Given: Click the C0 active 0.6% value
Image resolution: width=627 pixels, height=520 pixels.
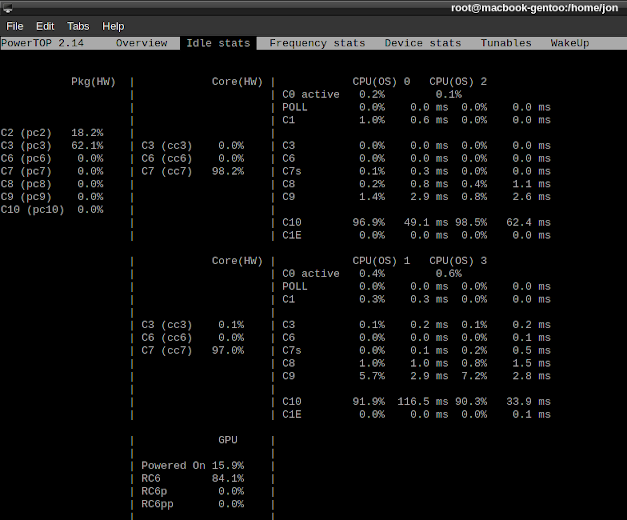Looking at the screenshot, I should [x=449, y=274].
